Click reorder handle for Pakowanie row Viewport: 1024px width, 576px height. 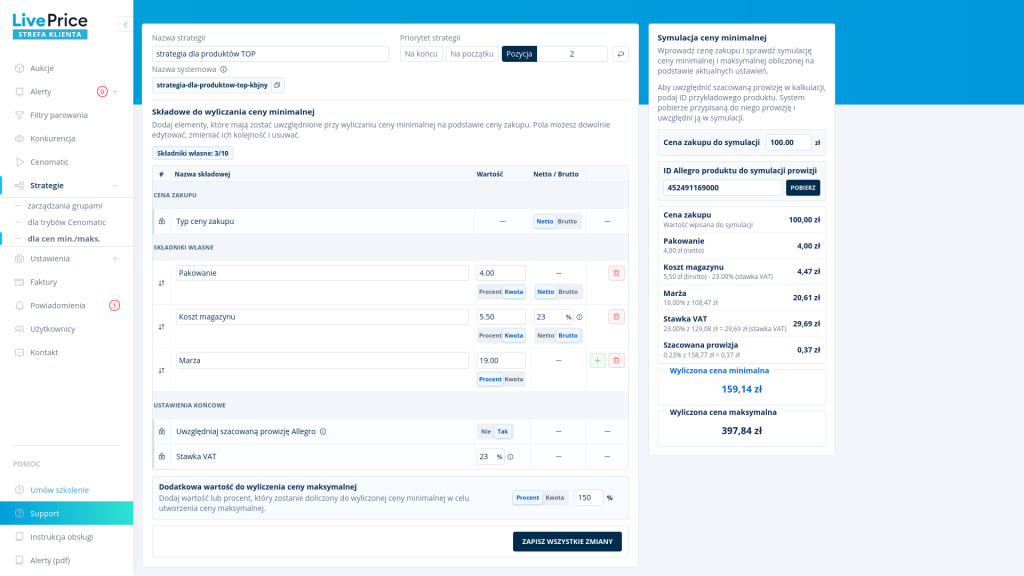tap(161, 283)
